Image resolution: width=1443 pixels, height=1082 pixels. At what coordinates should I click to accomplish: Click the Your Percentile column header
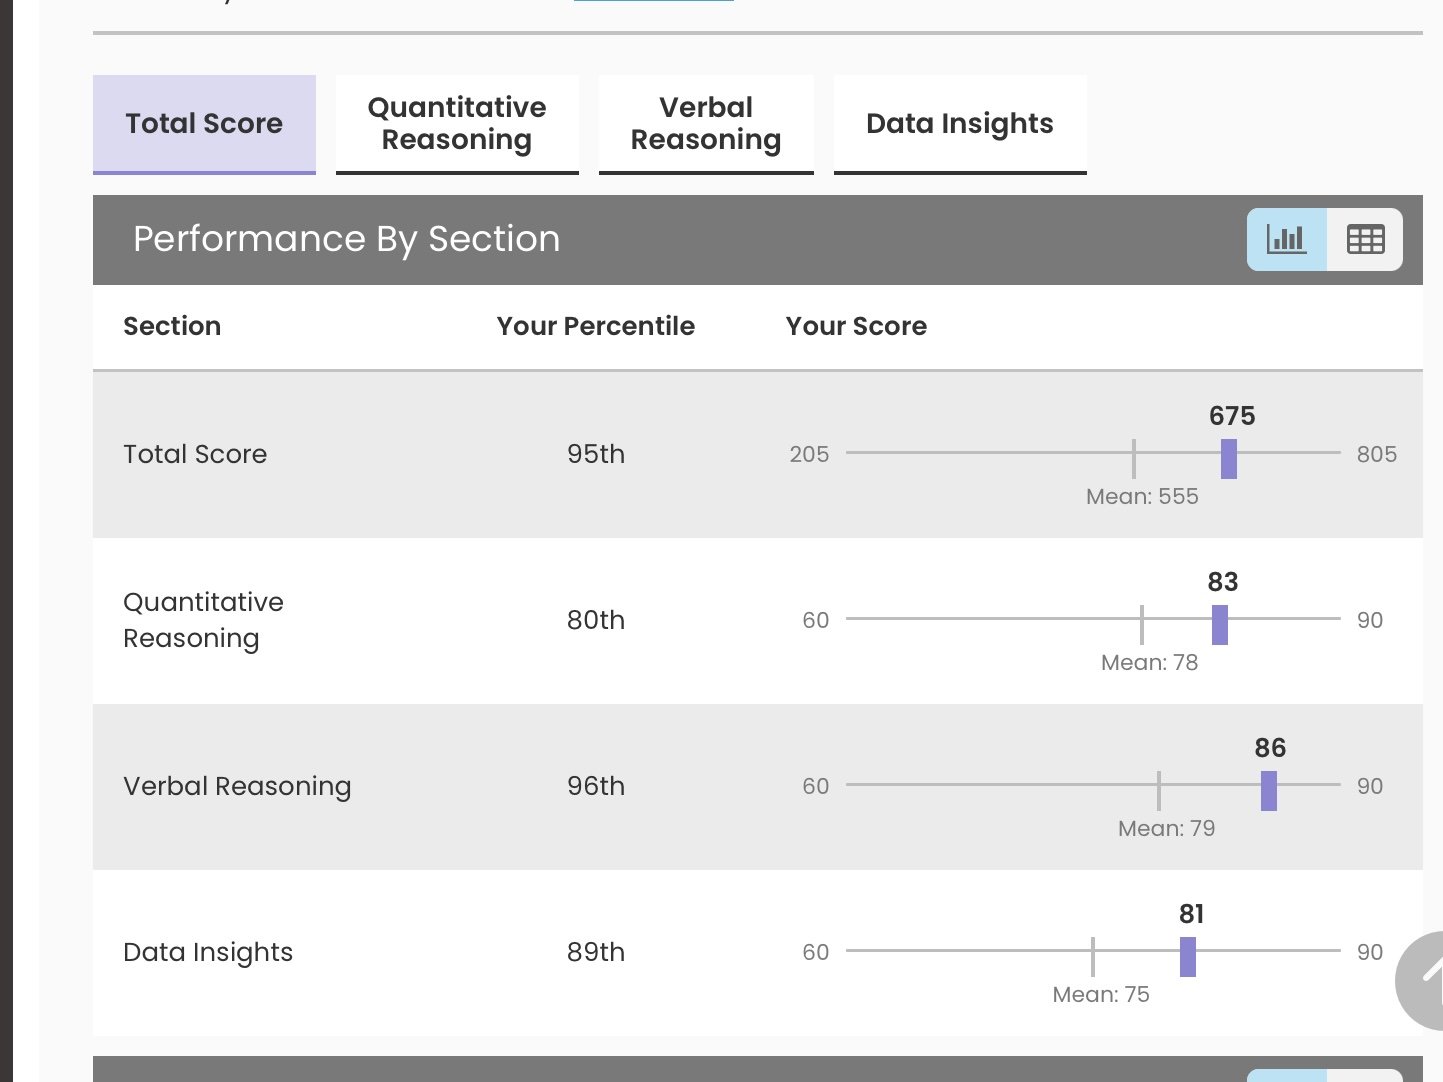click(596, 326)
